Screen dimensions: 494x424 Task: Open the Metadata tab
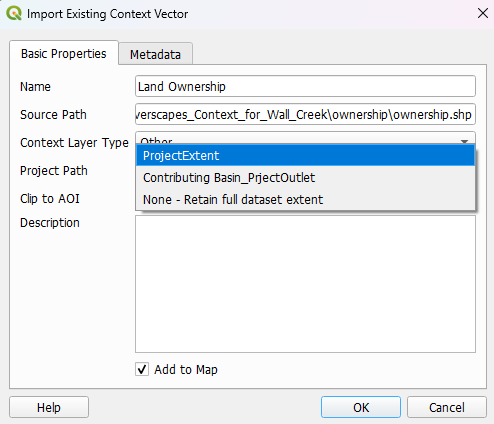coord(155,54)
